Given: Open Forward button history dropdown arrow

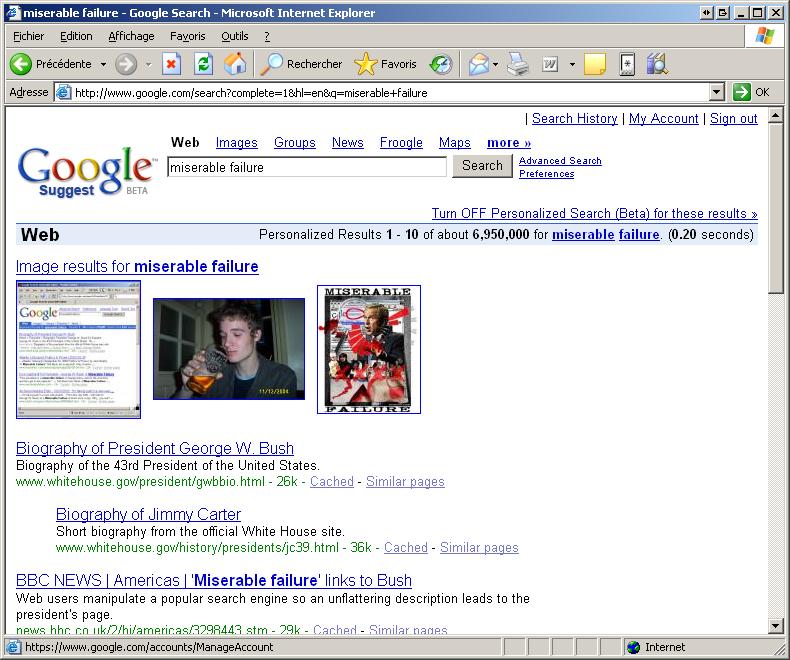Looking at the screenshot, I should coord(149,64).
